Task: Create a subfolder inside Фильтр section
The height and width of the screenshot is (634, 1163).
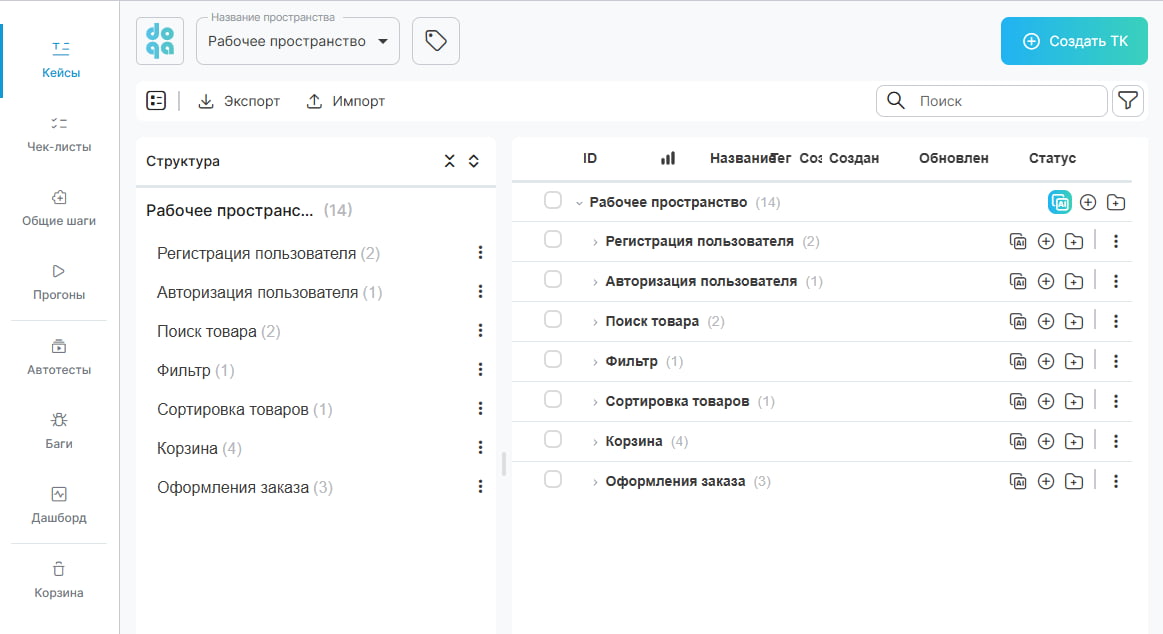Action: pyautogui.click(x=1074, y=361)
